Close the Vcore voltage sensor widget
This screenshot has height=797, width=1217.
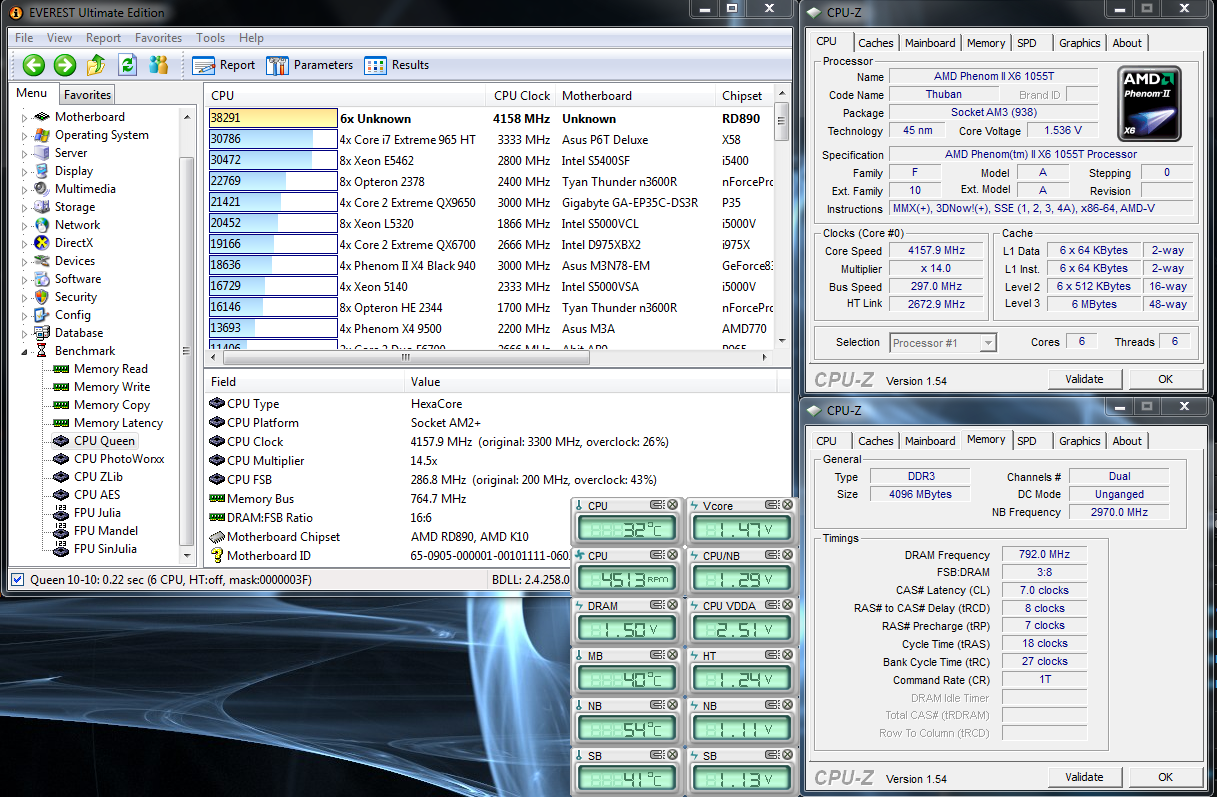(x=787, y=505)
